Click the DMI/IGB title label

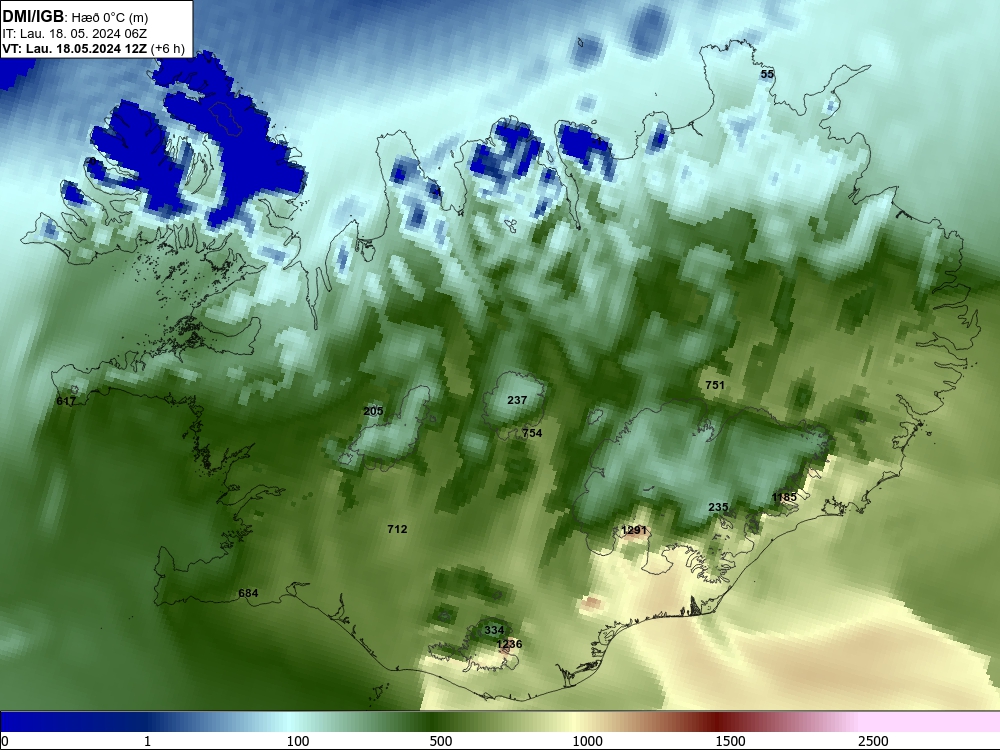tap(33, 16)
